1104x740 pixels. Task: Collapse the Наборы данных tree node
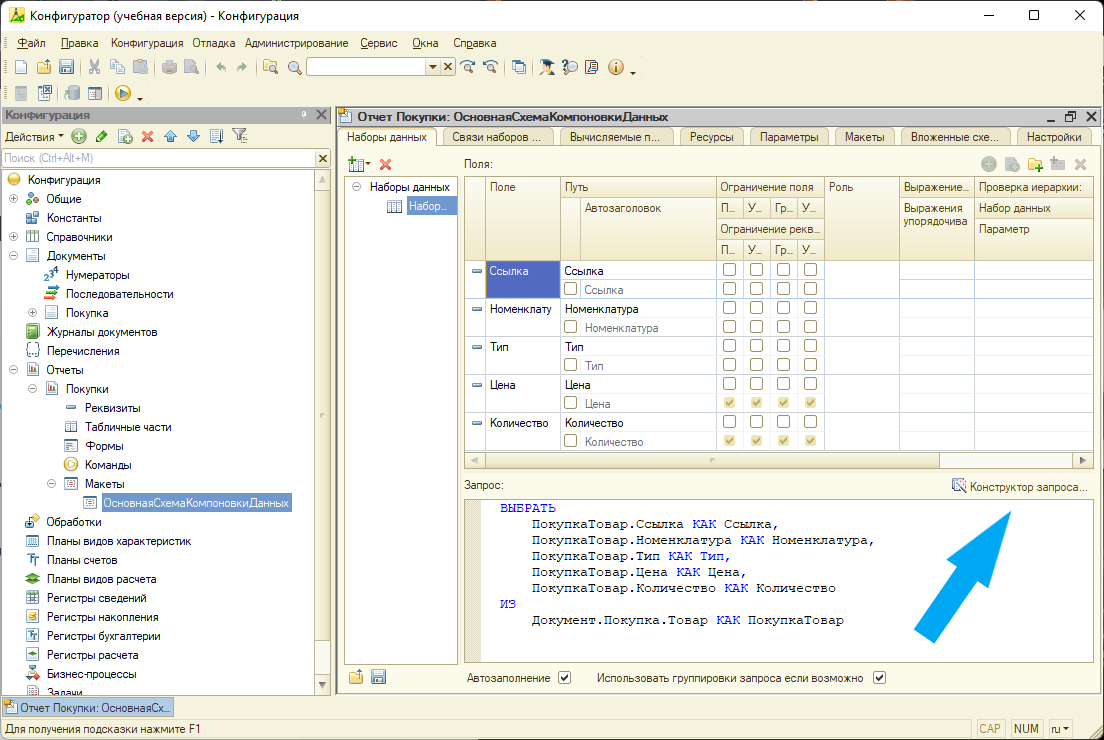[356, 187]
